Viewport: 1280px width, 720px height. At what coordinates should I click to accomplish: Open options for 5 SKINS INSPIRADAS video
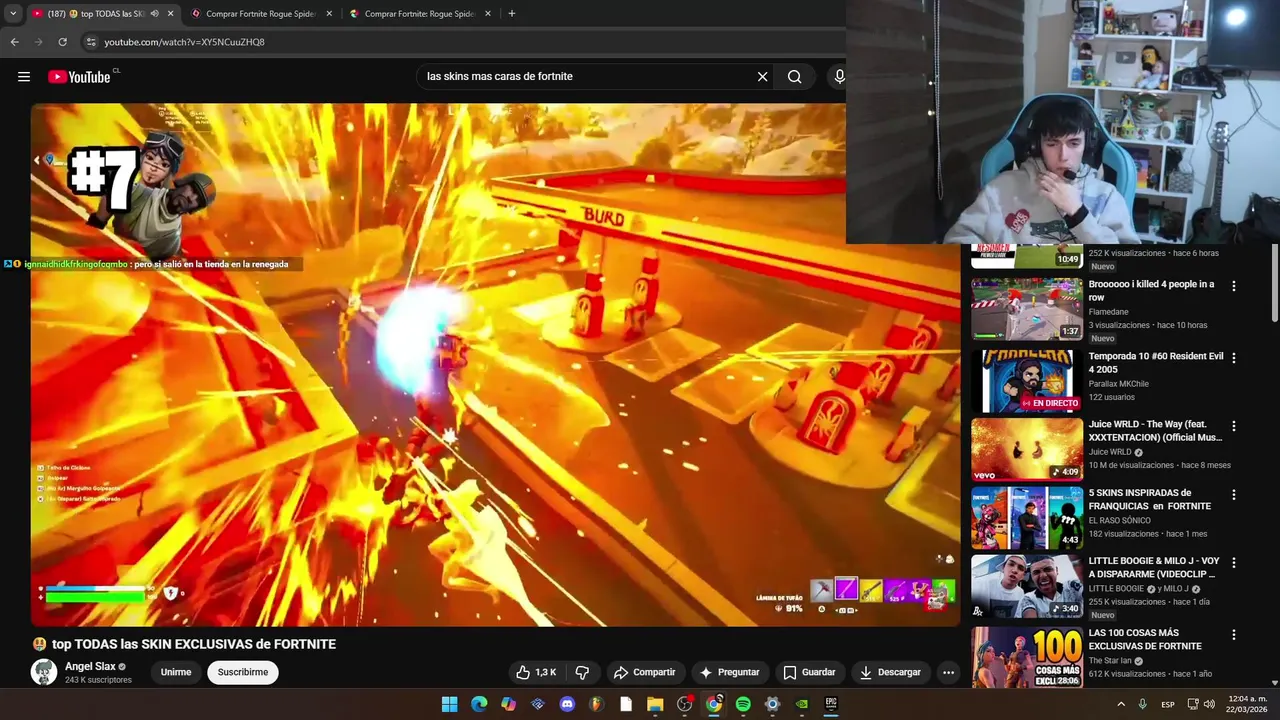click(1233, 495)
